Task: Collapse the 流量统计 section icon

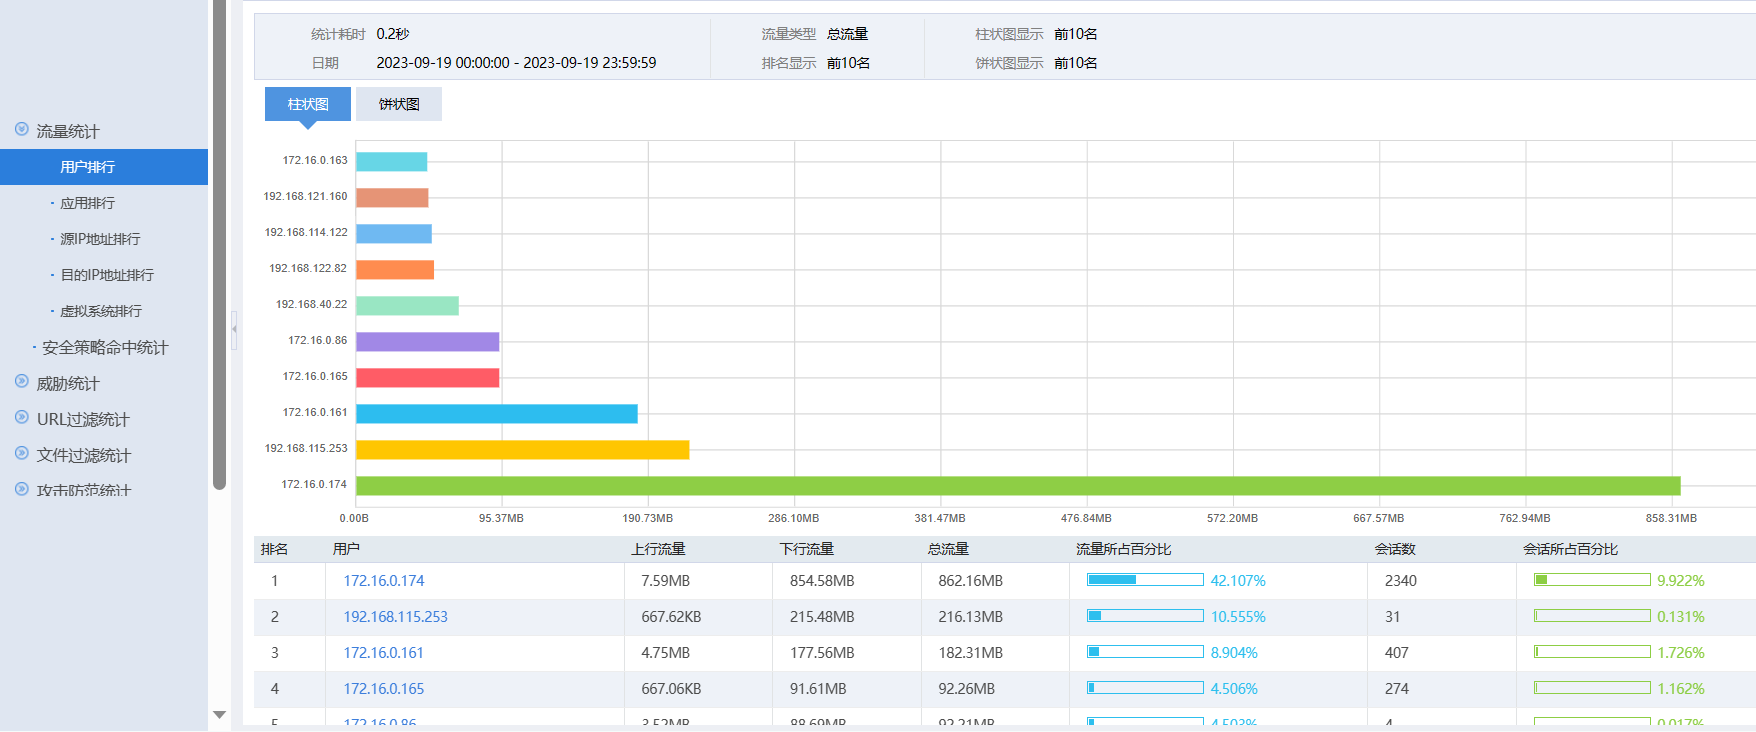Action: (x=22, y=130)
